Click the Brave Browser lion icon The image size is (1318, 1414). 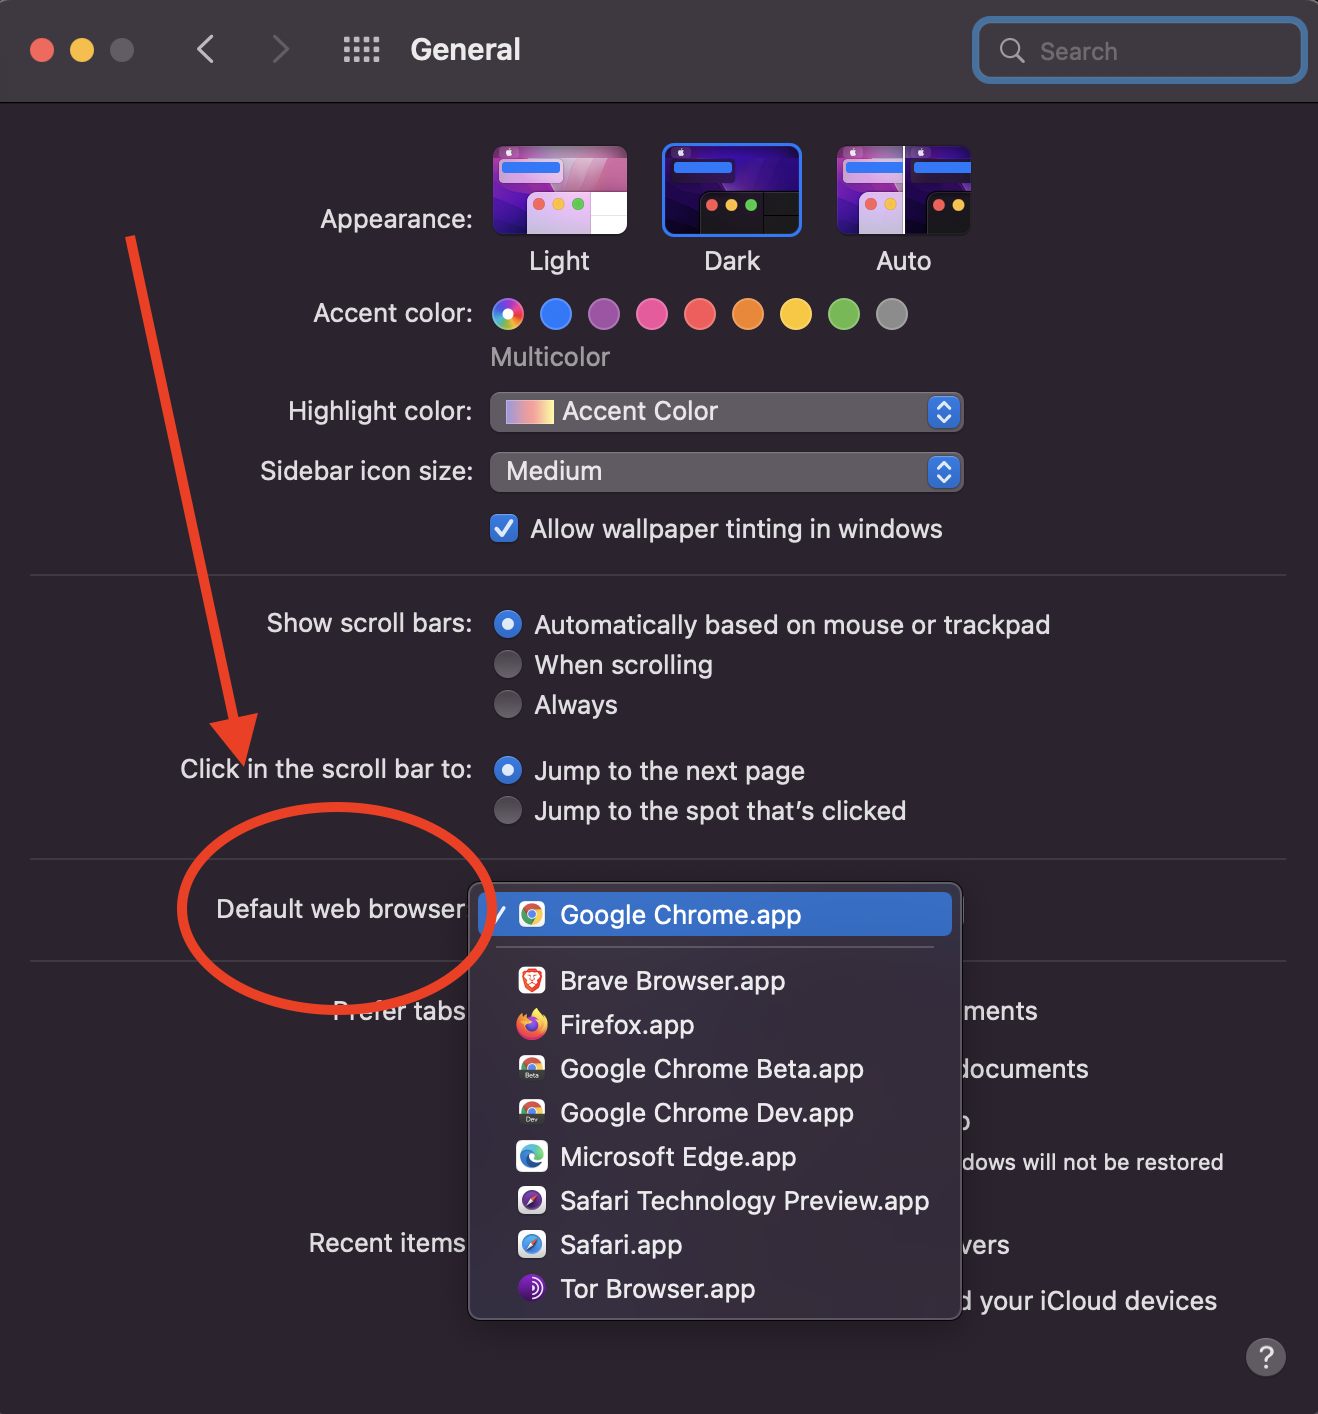click(x=532, y=980)
